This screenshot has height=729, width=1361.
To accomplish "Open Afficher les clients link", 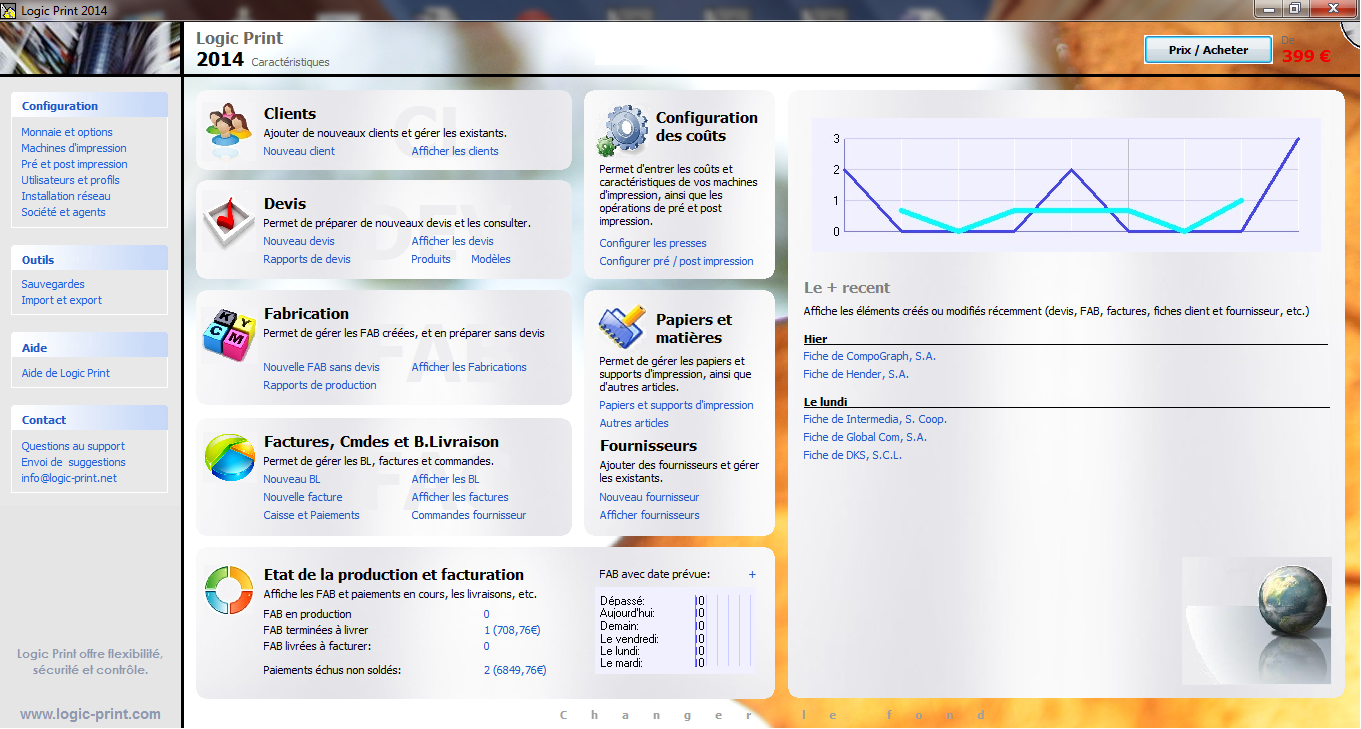I will coord(455,151).
